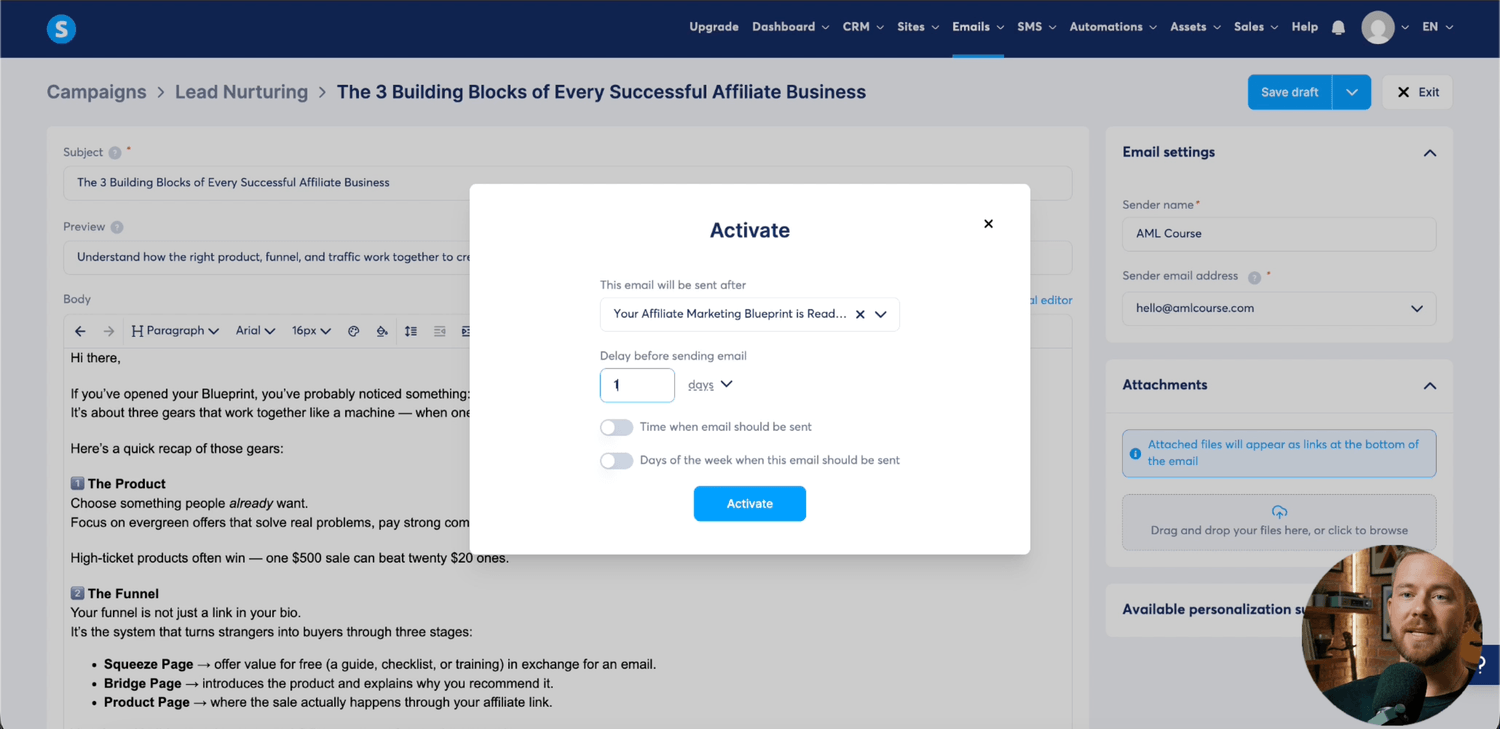Expand the Save draft arrow menu
The height and width of the screenshot is (729, 1500).
click(1351, 92)
